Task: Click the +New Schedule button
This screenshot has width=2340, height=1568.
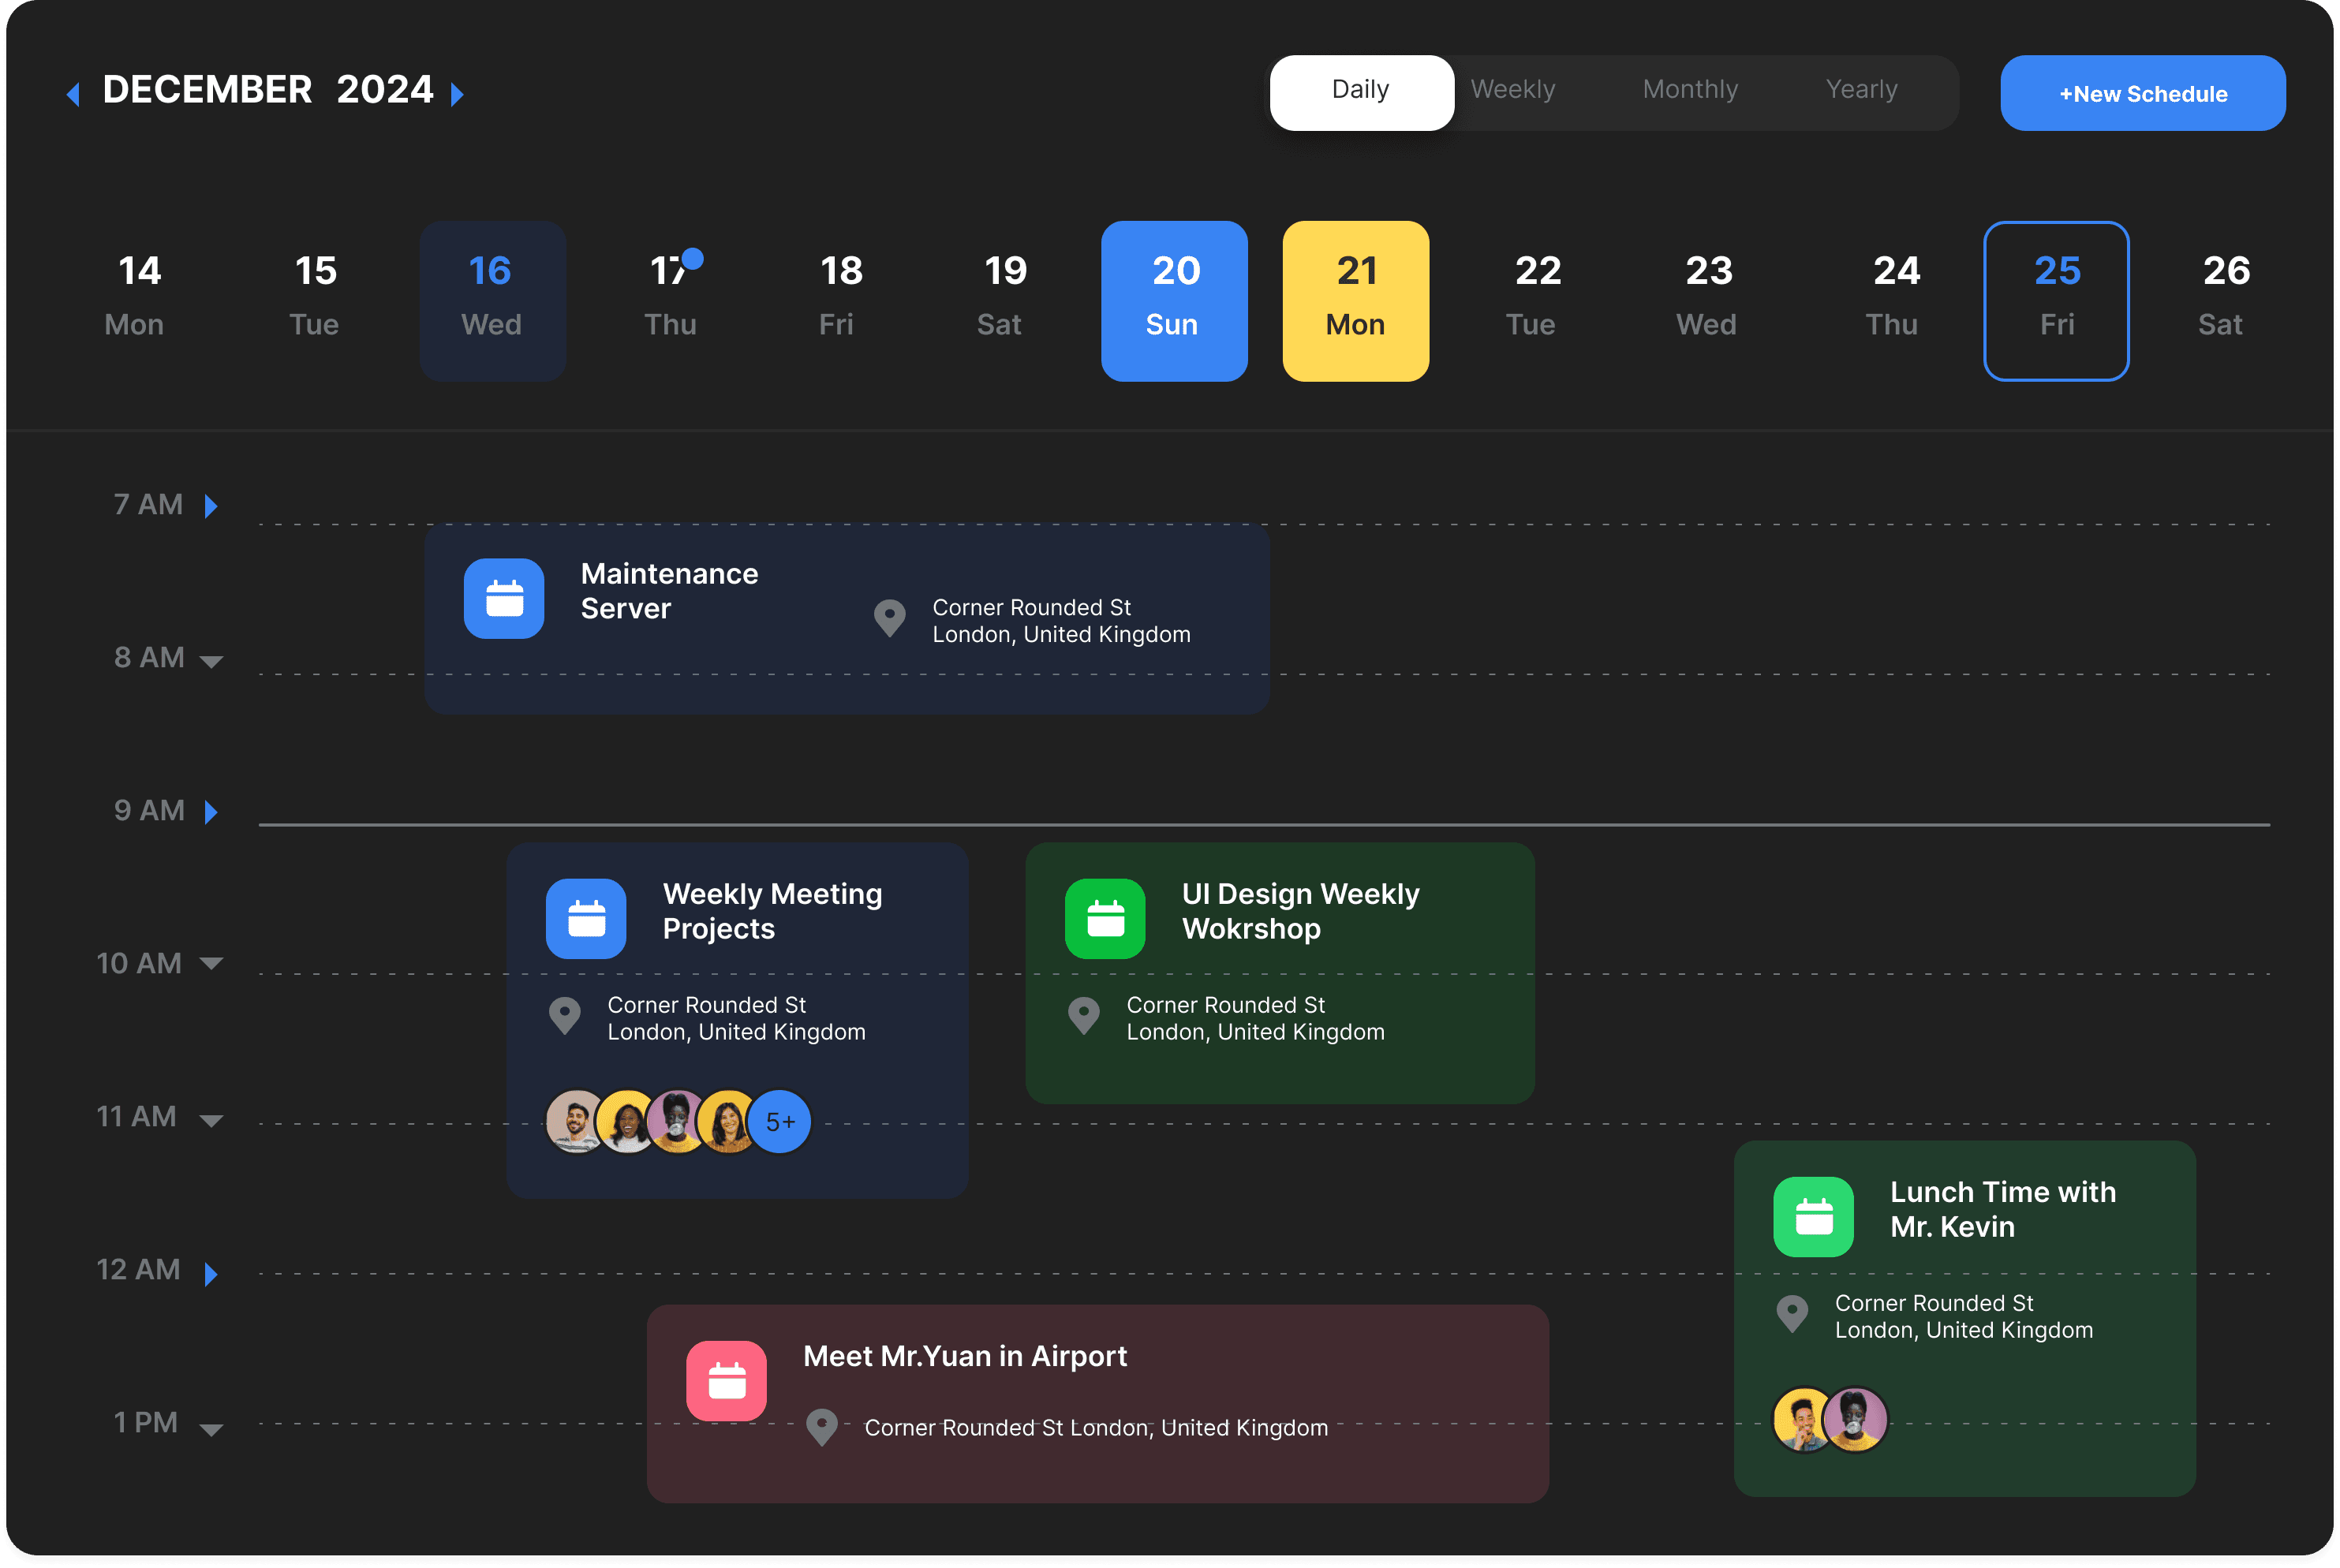Action: coord(2142,93)
